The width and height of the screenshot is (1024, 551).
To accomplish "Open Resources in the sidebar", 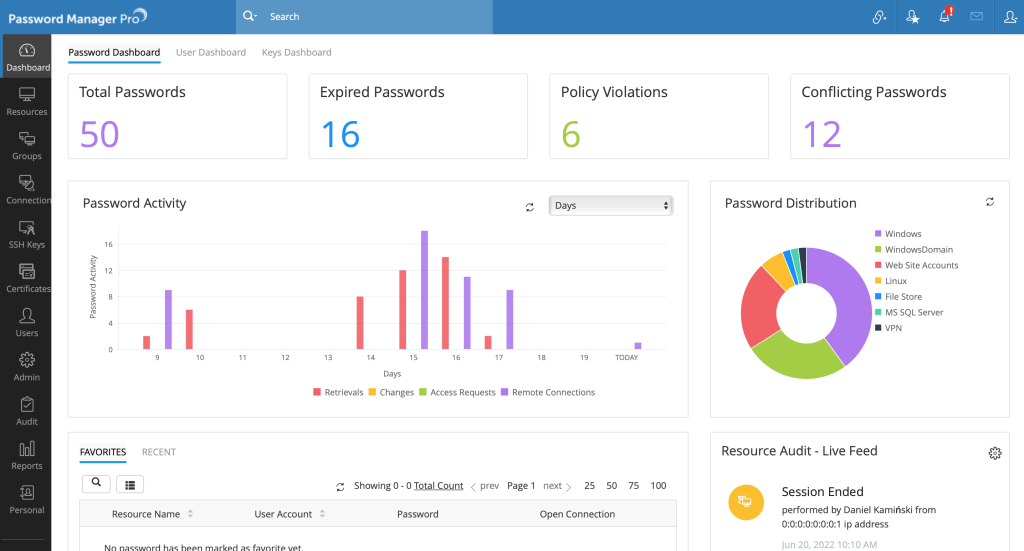I will point(25,101).
